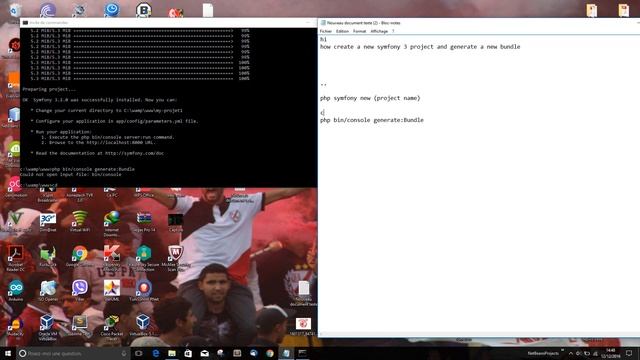Click the 'how create a new symfony 3 project' line
The height and width of the screenshot is (360, 640).
point(420,47)
